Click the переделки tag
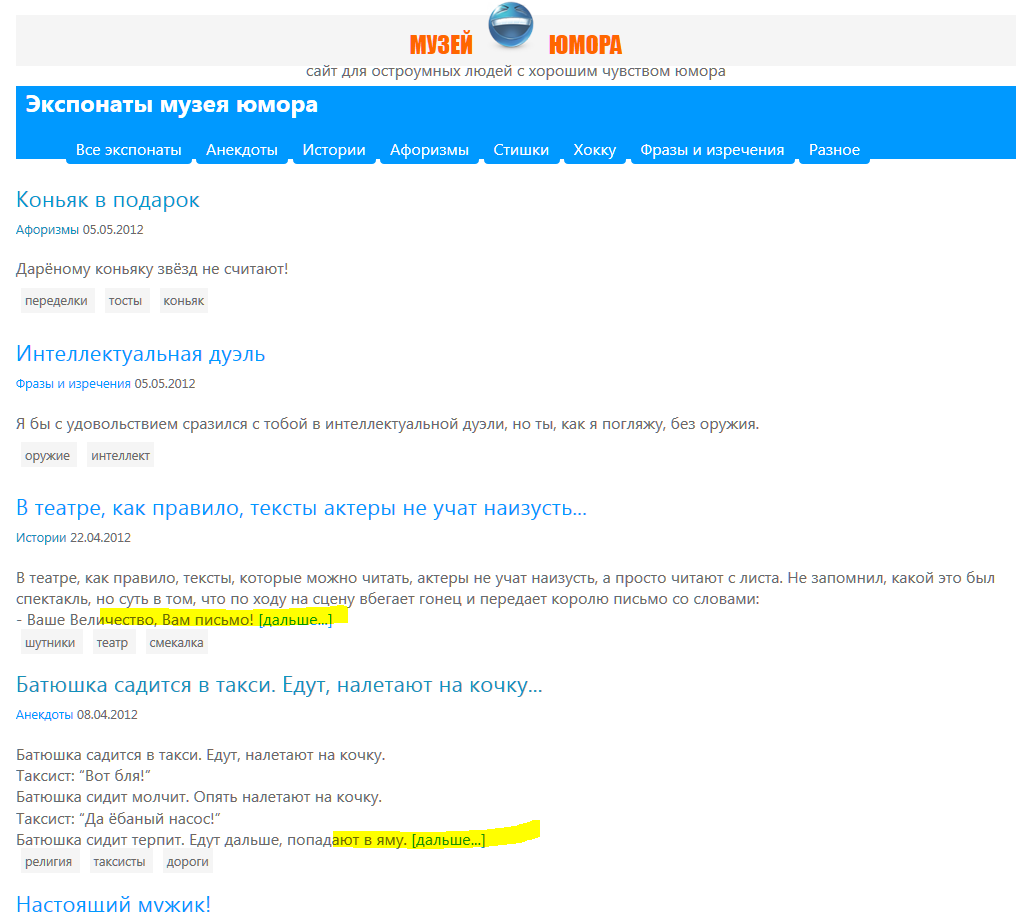Screen dimensions: 1032x912 point(57,301)
